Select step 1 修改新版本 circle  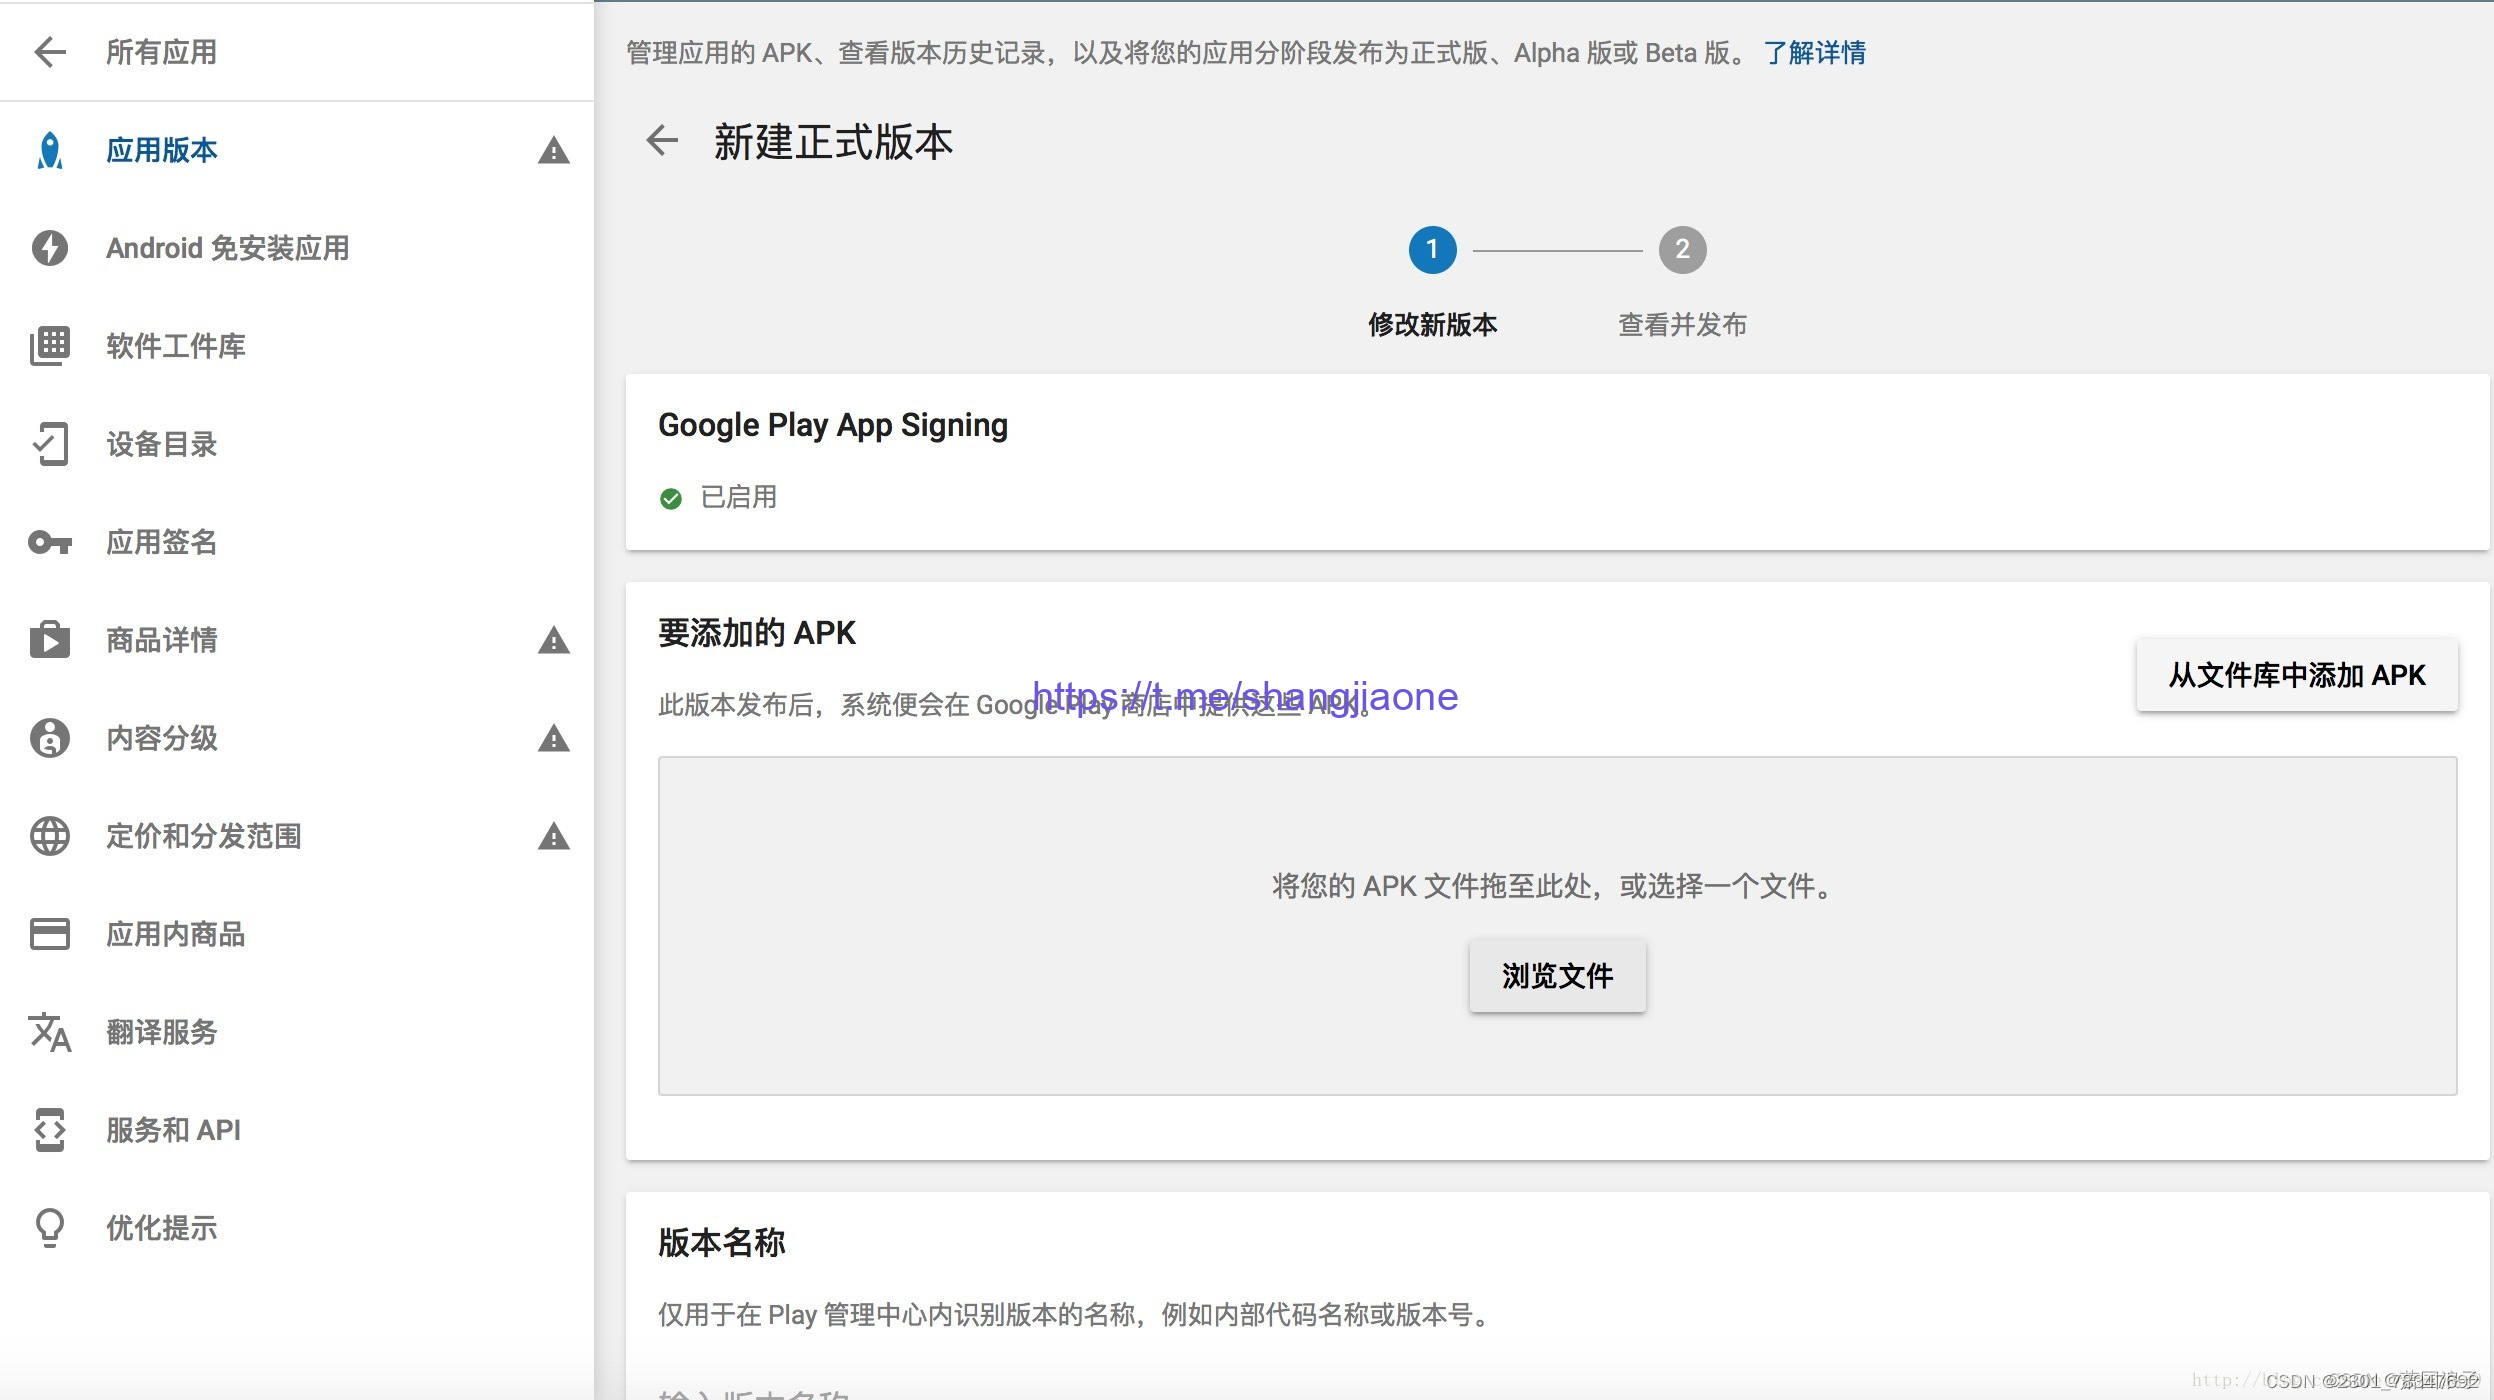tap(1432, 249)
